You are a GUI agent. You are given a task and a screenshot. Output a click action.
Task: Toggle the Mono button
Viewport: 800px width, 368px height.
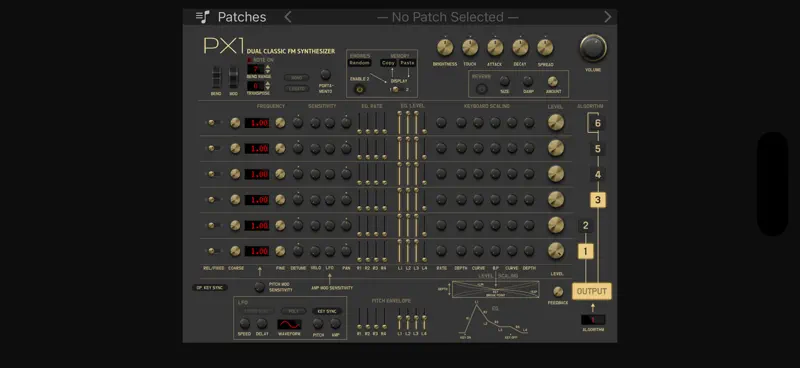(296, 78)
